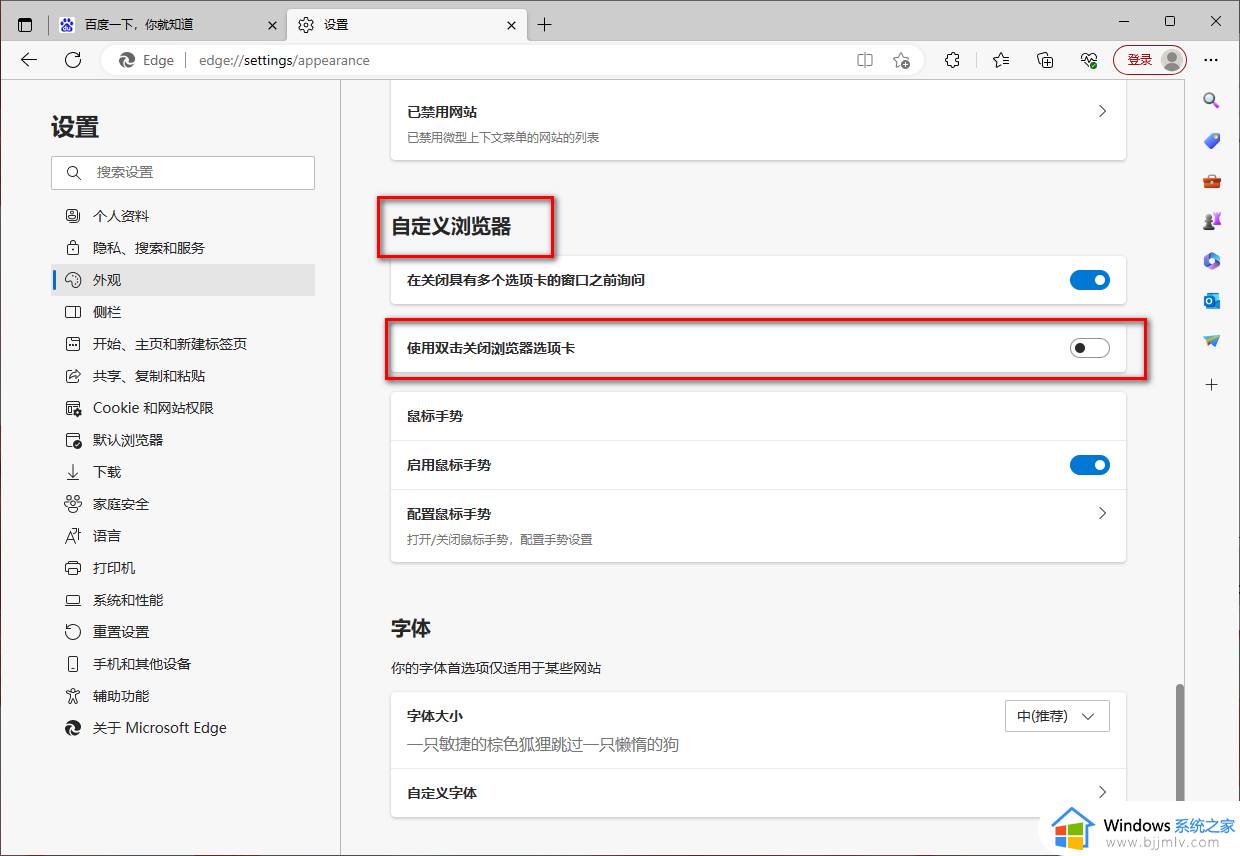Open 关于 Microsoft Edge section
Screen dimensions: 1240x856
click(x=183, y=728)
